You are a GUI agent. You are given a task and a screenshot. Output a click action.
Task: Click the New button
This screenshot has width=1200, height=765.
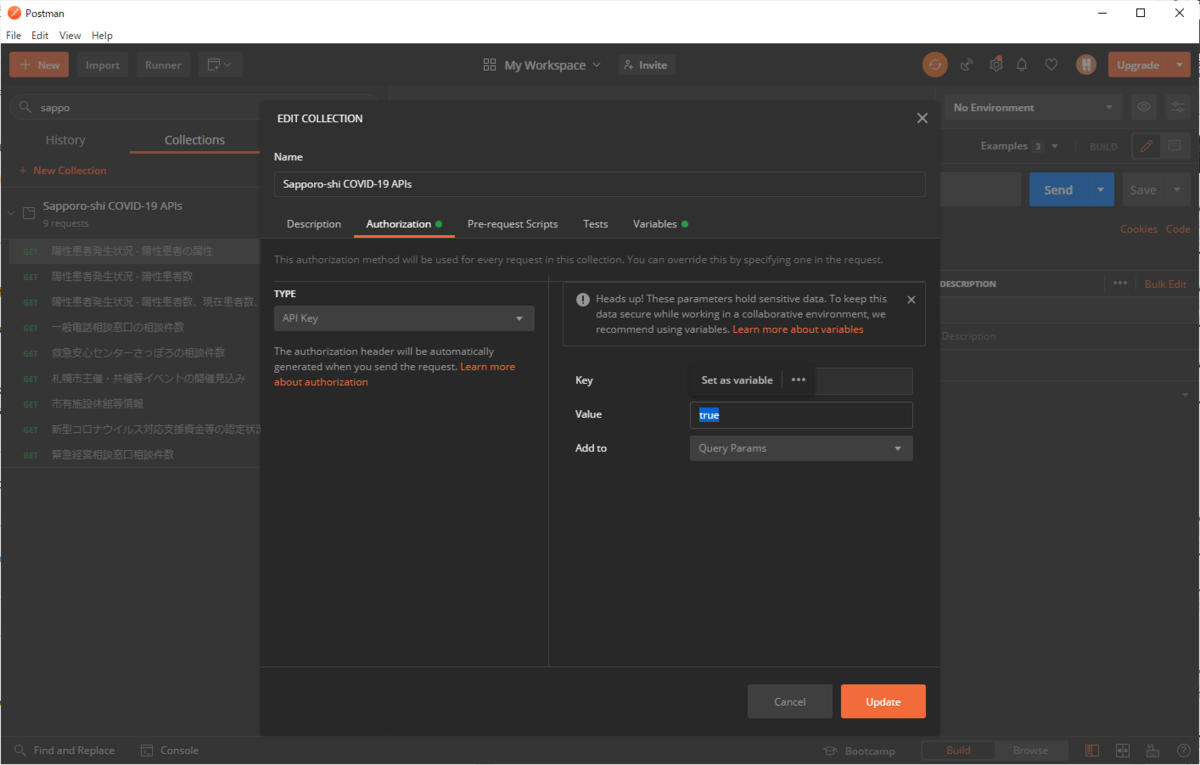click(39, 65)
